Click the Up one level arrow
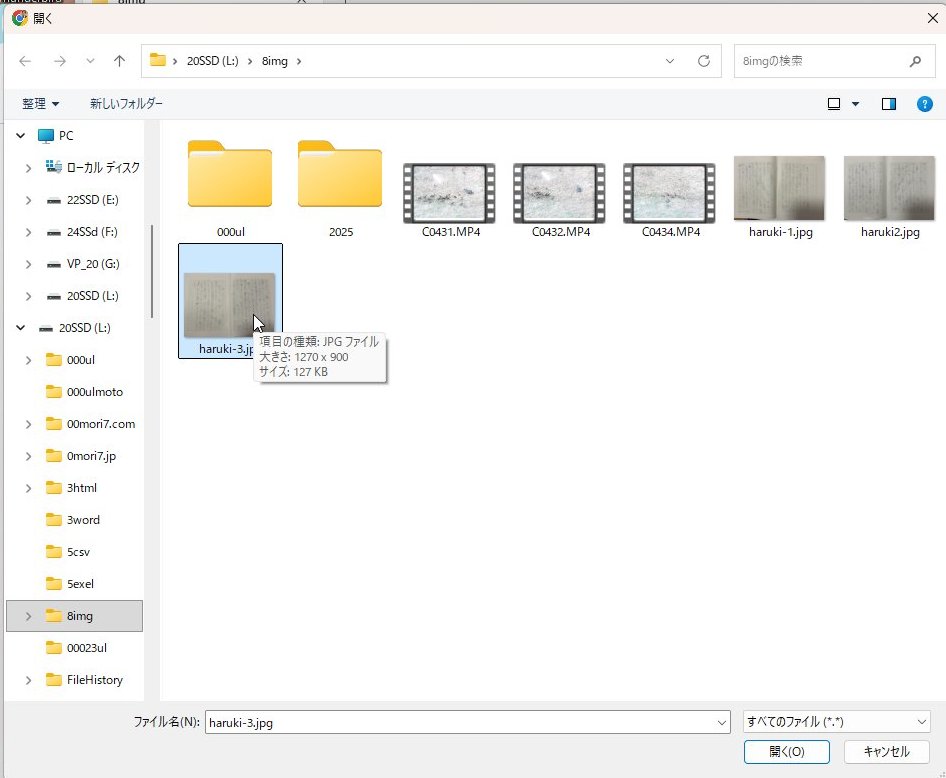 [120, 61]
